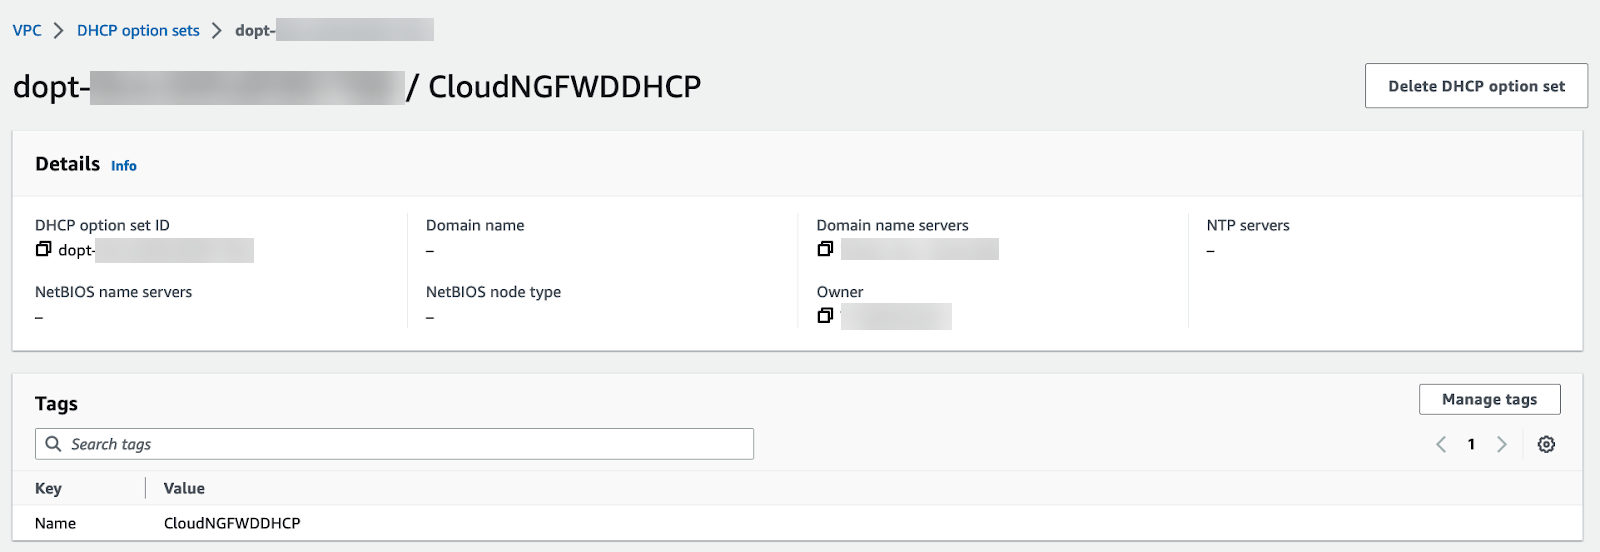Click the CloudNGFWDDHCP tag value
The width and height of the screenshot is (1600, 552).
coord(232,523)
